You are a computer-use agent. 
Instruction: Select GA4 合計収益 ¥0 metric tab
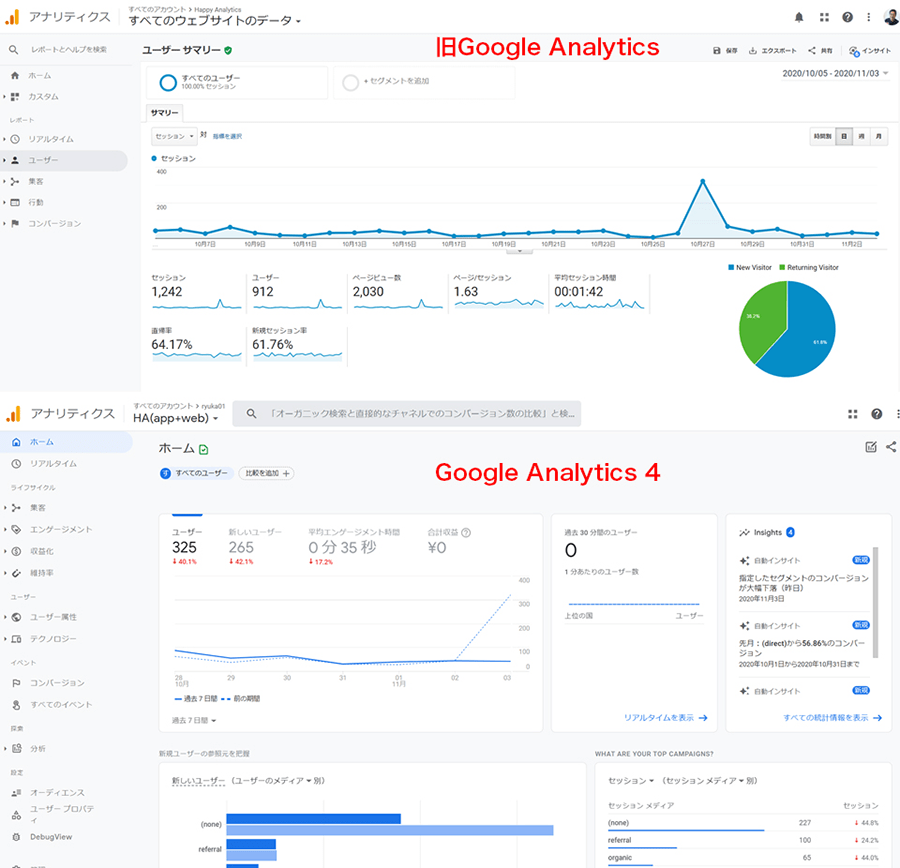tap(449, 542)
